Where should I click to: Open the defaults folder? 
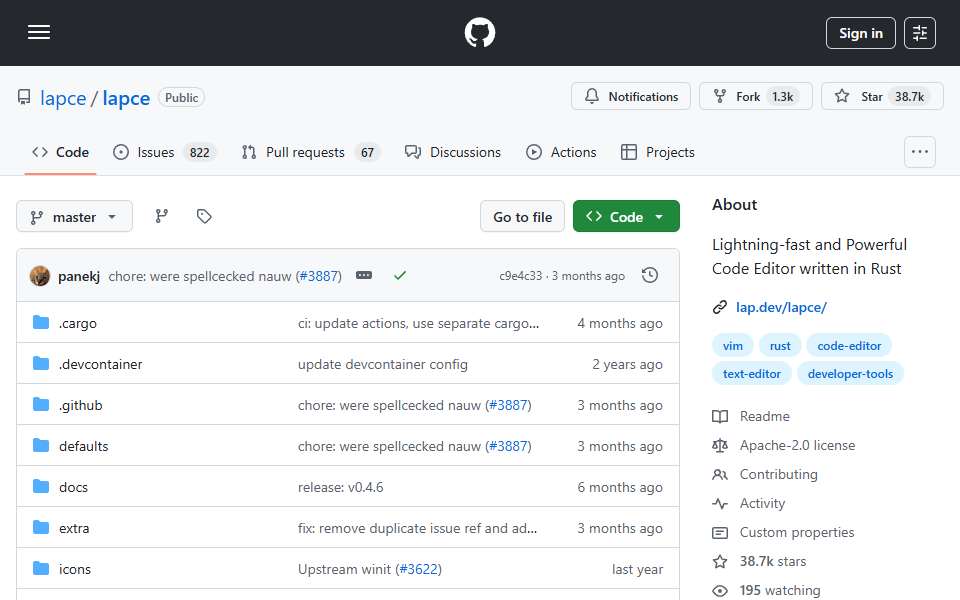click(x=83, y=446)
